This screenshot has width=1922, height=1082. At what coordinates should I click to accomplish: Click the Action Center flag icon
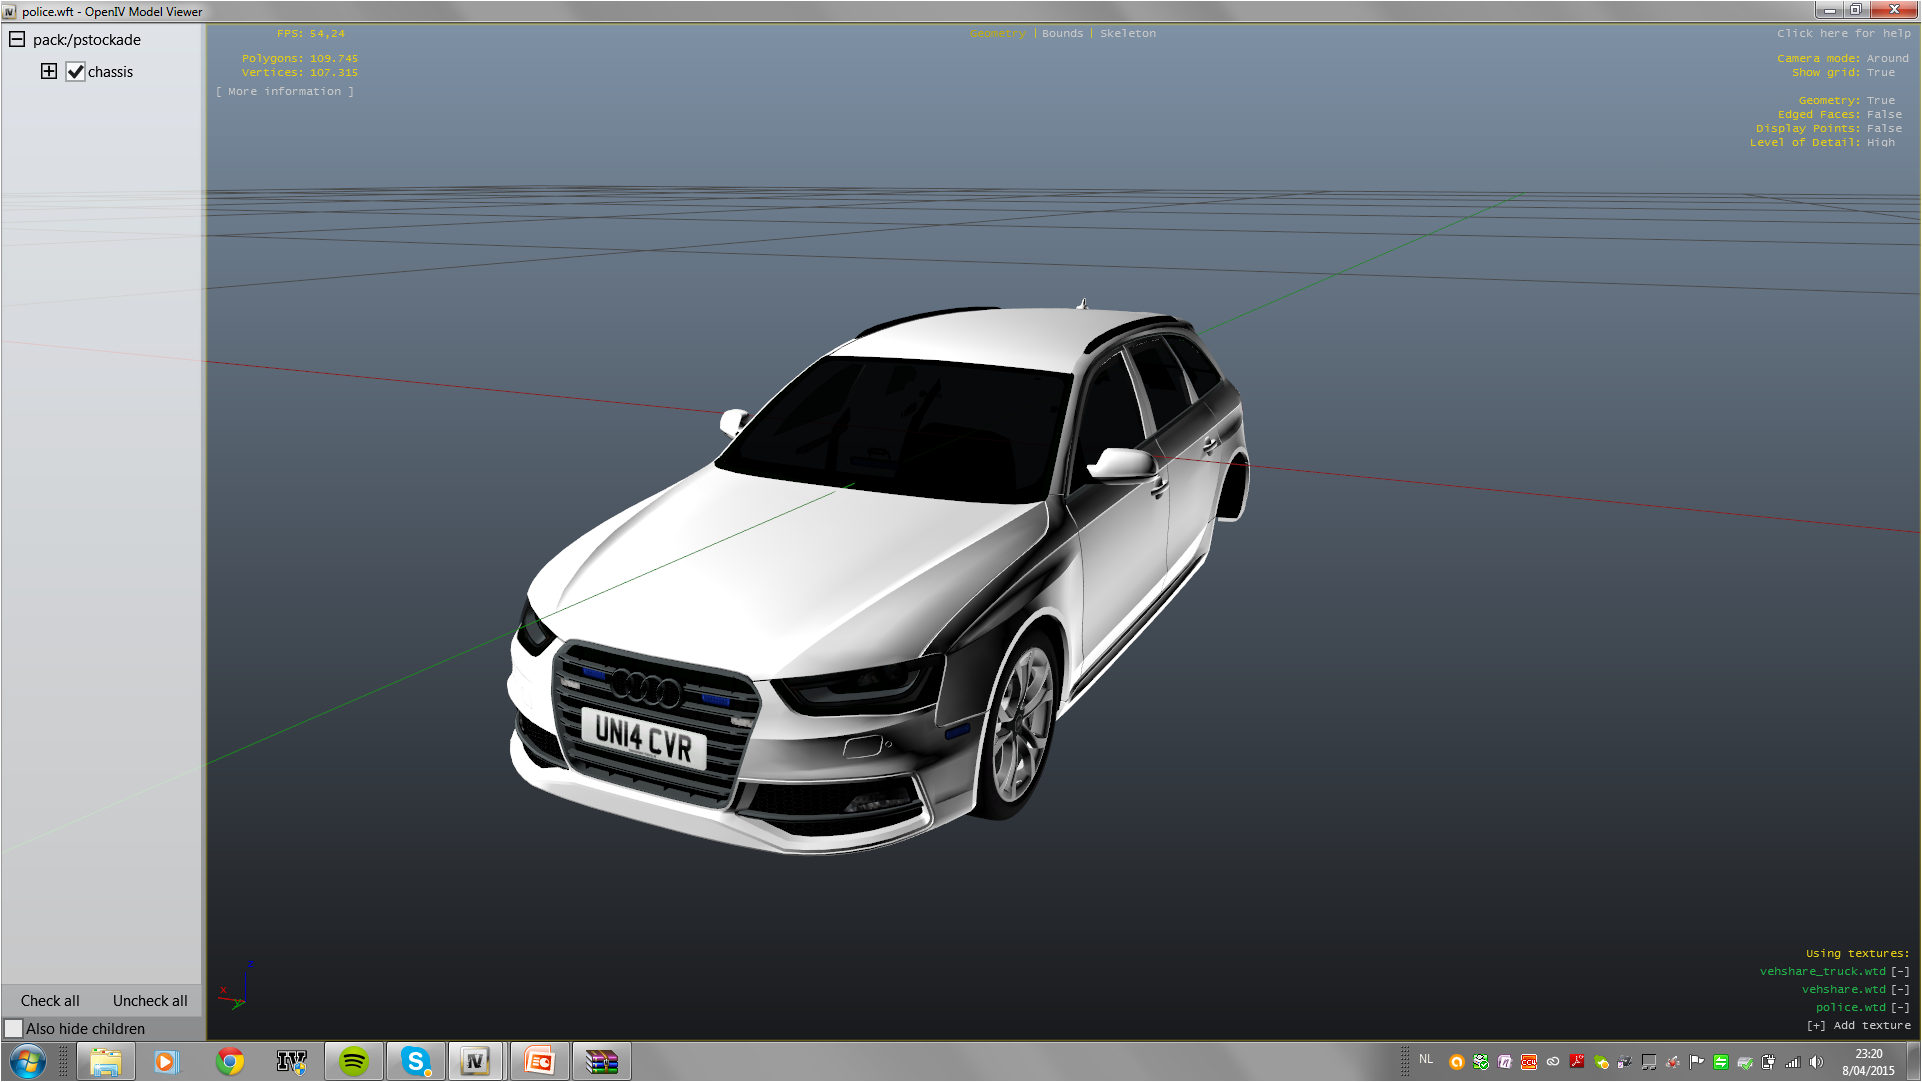tap(1697, 1062)
